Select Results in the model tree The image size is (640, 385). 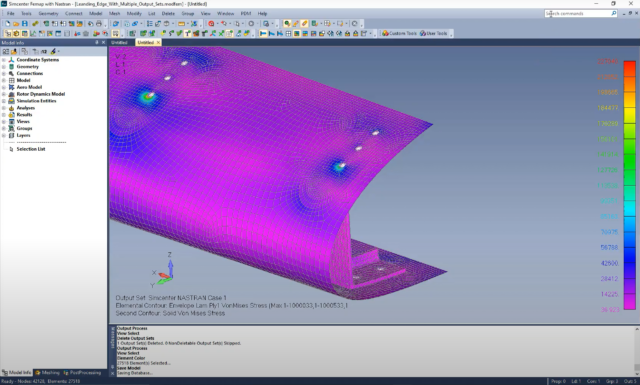click(24, 115)
